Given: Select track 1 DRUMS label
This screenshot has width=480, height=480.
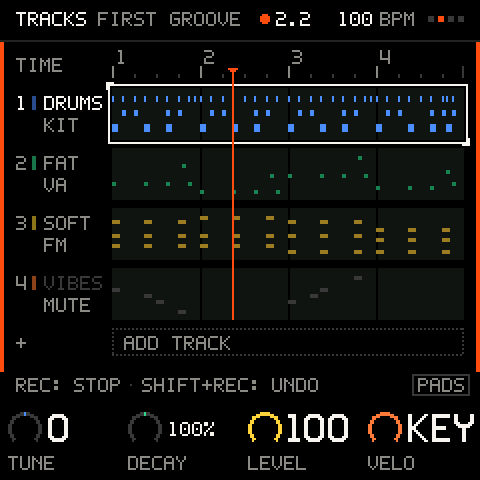Looking at the screenshot, I should click(x=73, y=103).
